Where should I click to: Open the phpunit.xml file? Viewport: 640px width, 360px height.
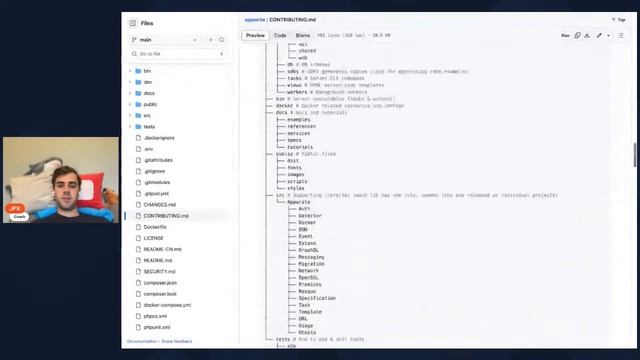point(157,327)
